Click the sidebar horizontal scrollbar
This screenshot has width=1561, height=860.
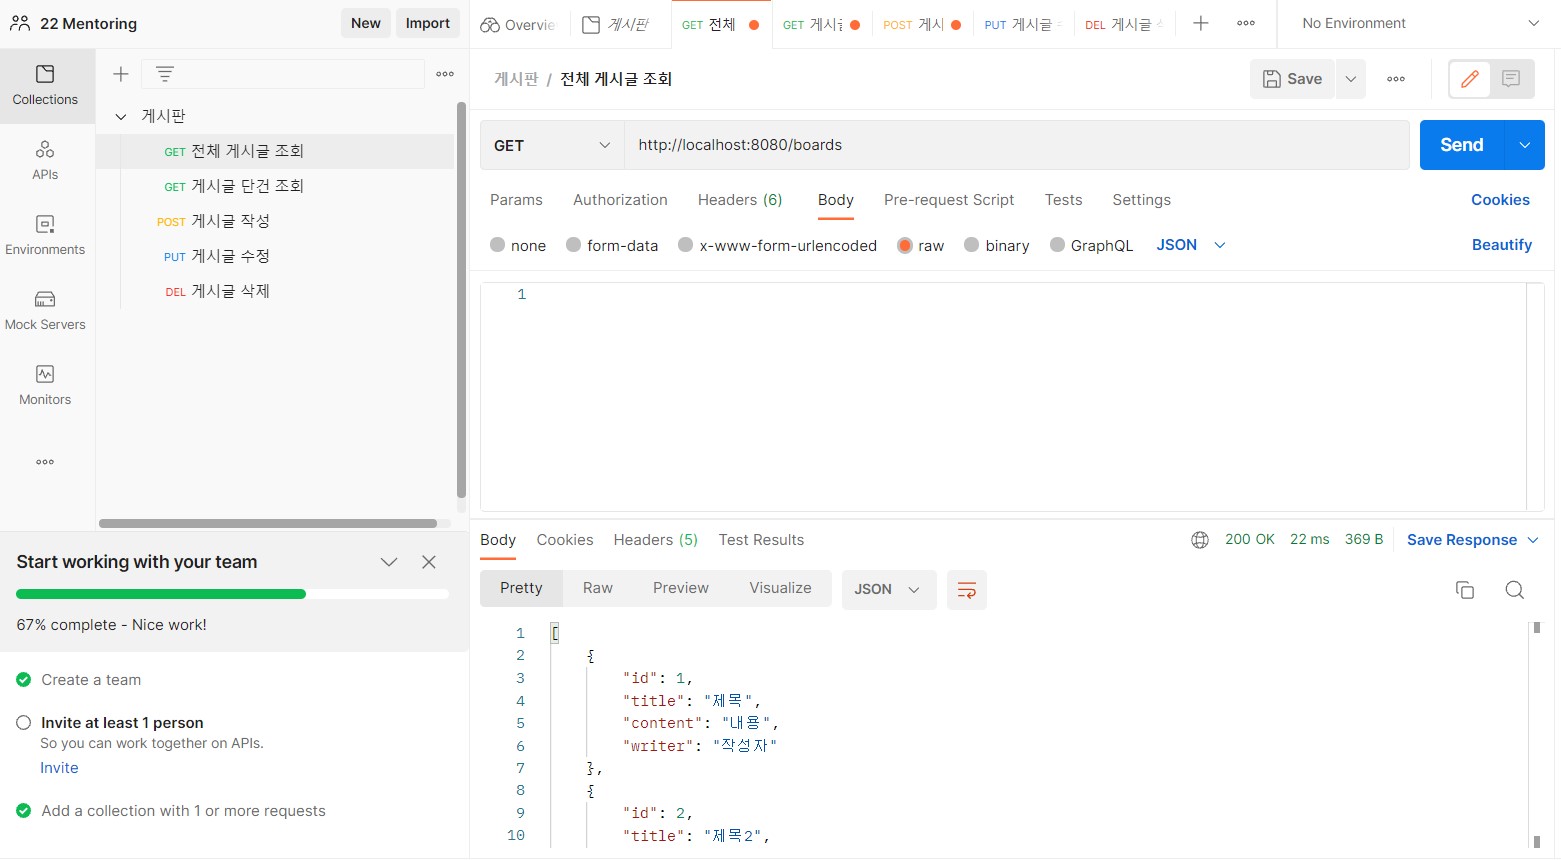pos(268,523)
